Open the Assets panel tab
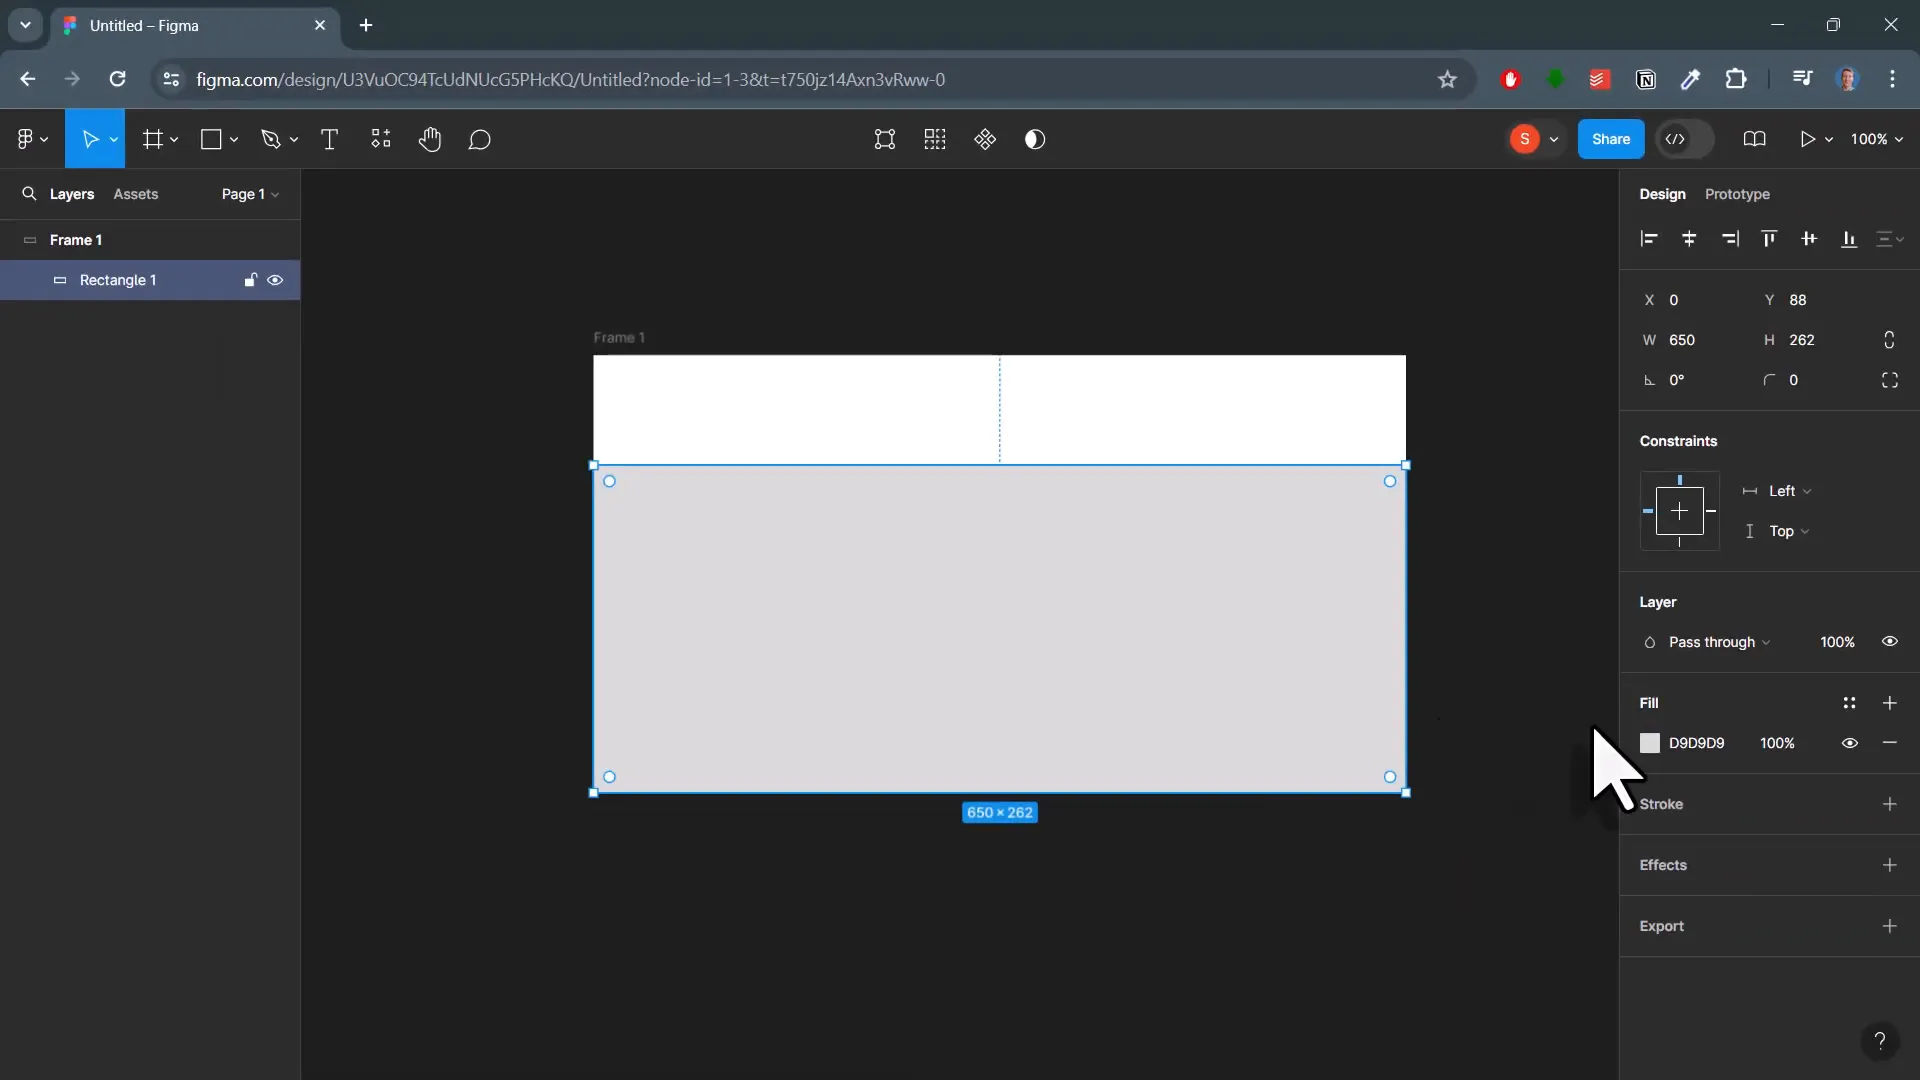 pos(136,194)
